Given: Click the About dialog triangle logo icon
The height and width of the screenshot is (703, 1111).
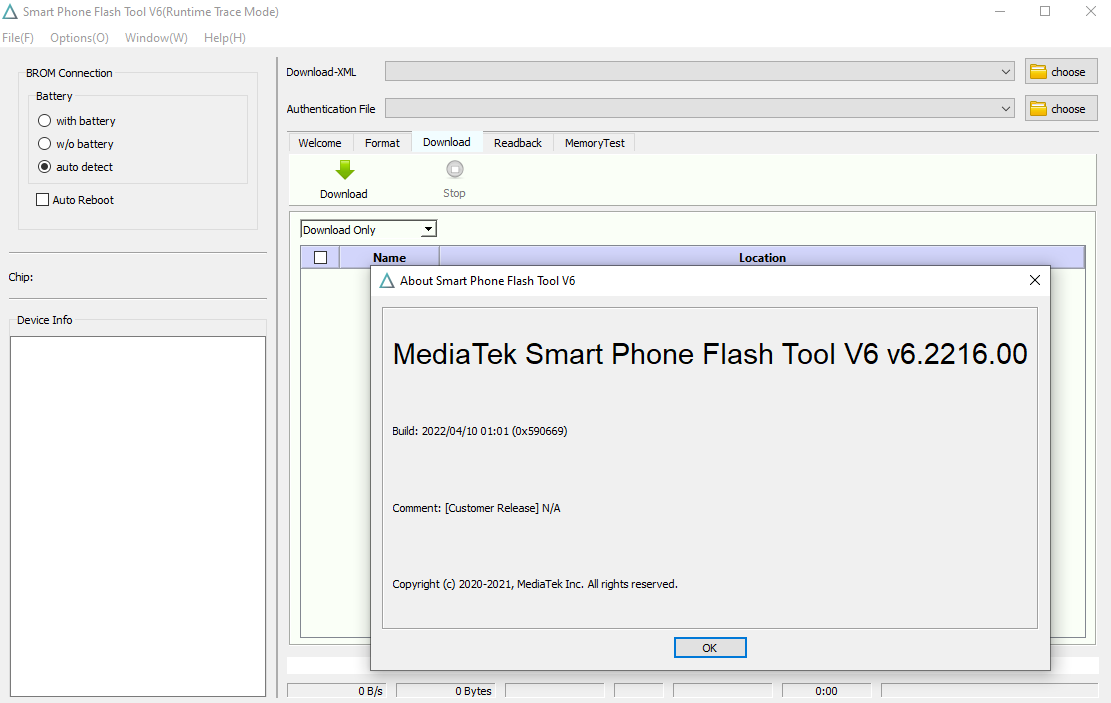Looking at the screenshot, I should [387, 281].
